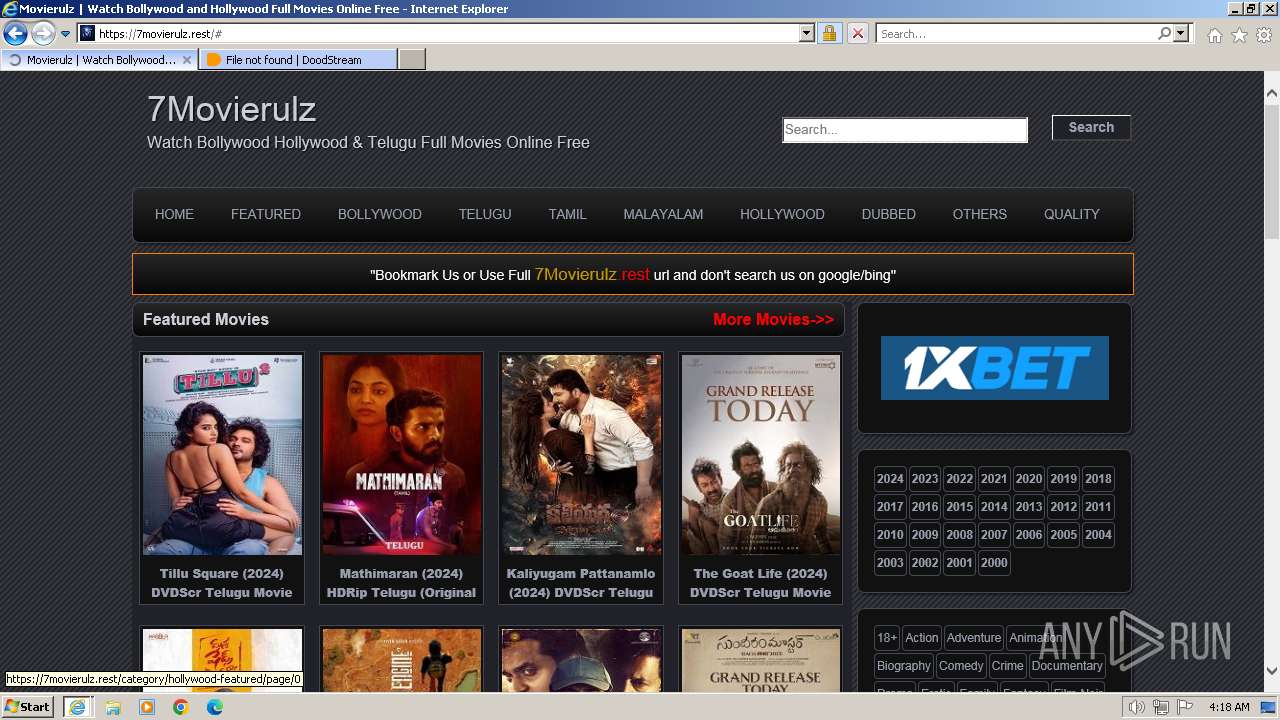Click the address bar URL field
This screenshot has height=720, width=1280.
447,34
